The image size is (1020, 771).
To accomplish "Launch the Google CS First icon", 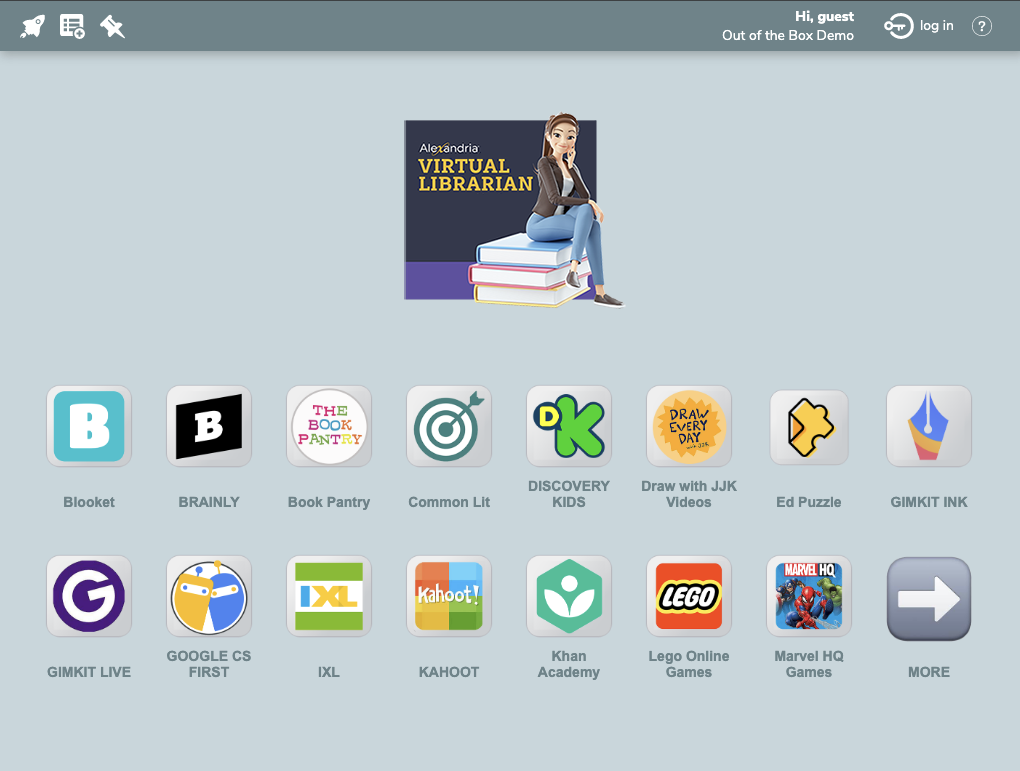I will pos(209,596).
